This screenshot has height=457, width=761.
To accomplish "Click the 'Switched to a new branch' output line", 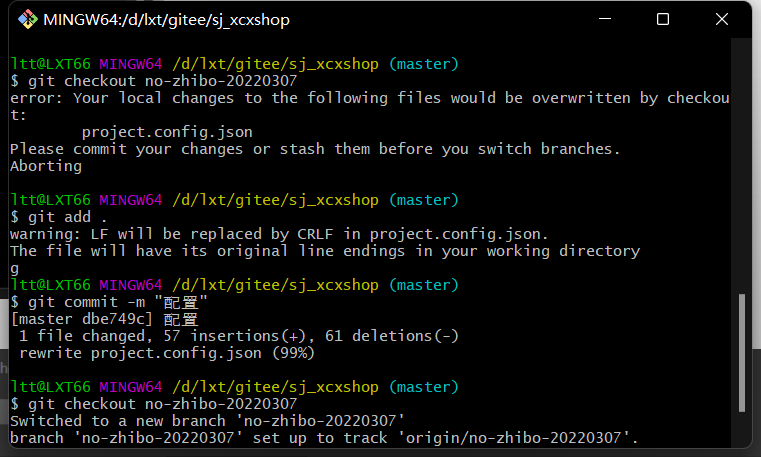I will point(207,421).
